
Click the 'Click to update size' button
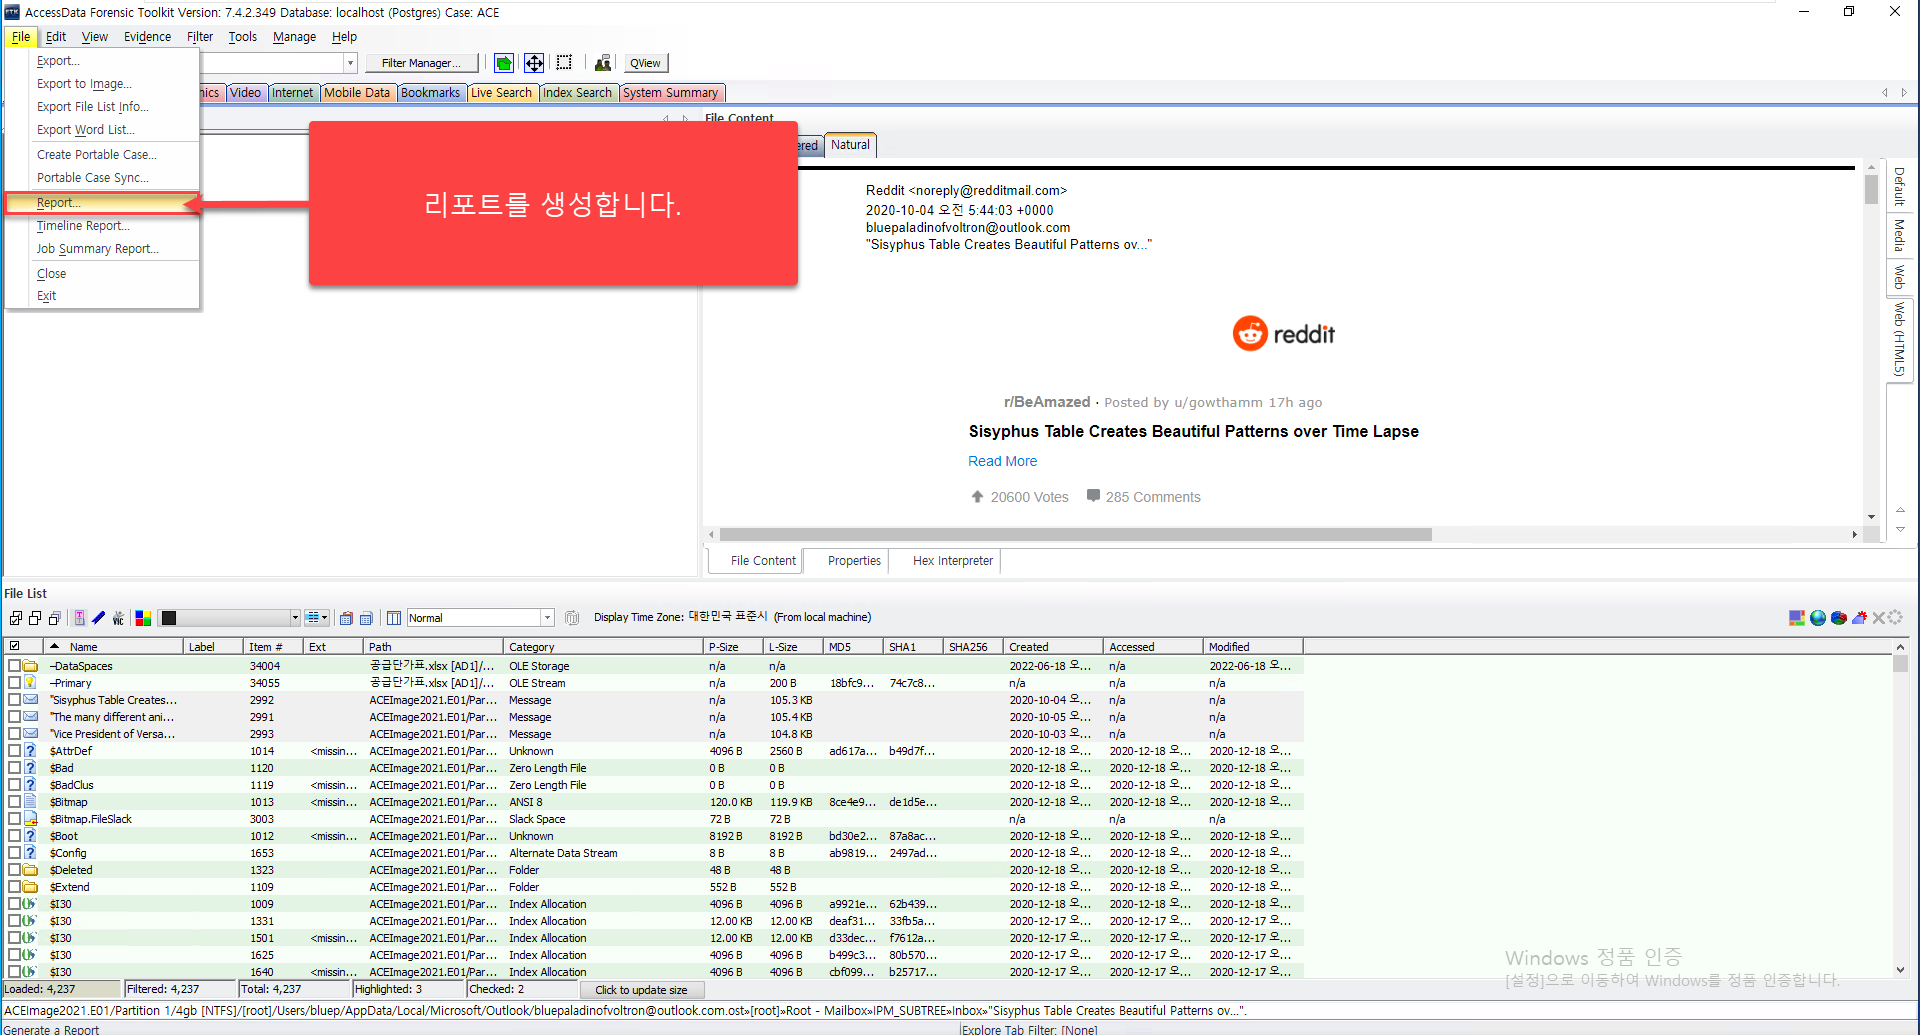click(x=641, y=990)
